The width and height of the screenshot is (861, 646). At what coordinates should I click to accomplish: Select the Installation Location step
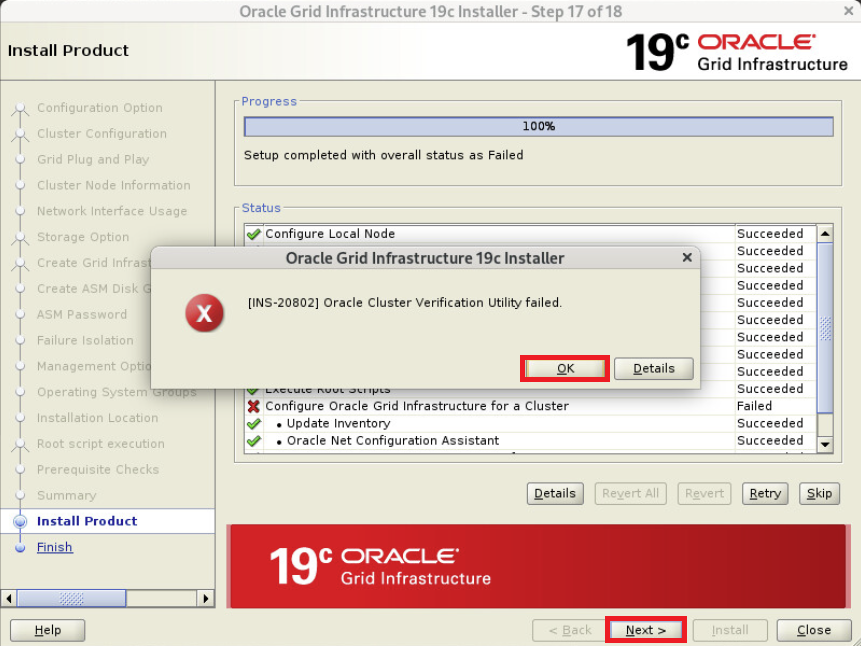click(98, 417)
